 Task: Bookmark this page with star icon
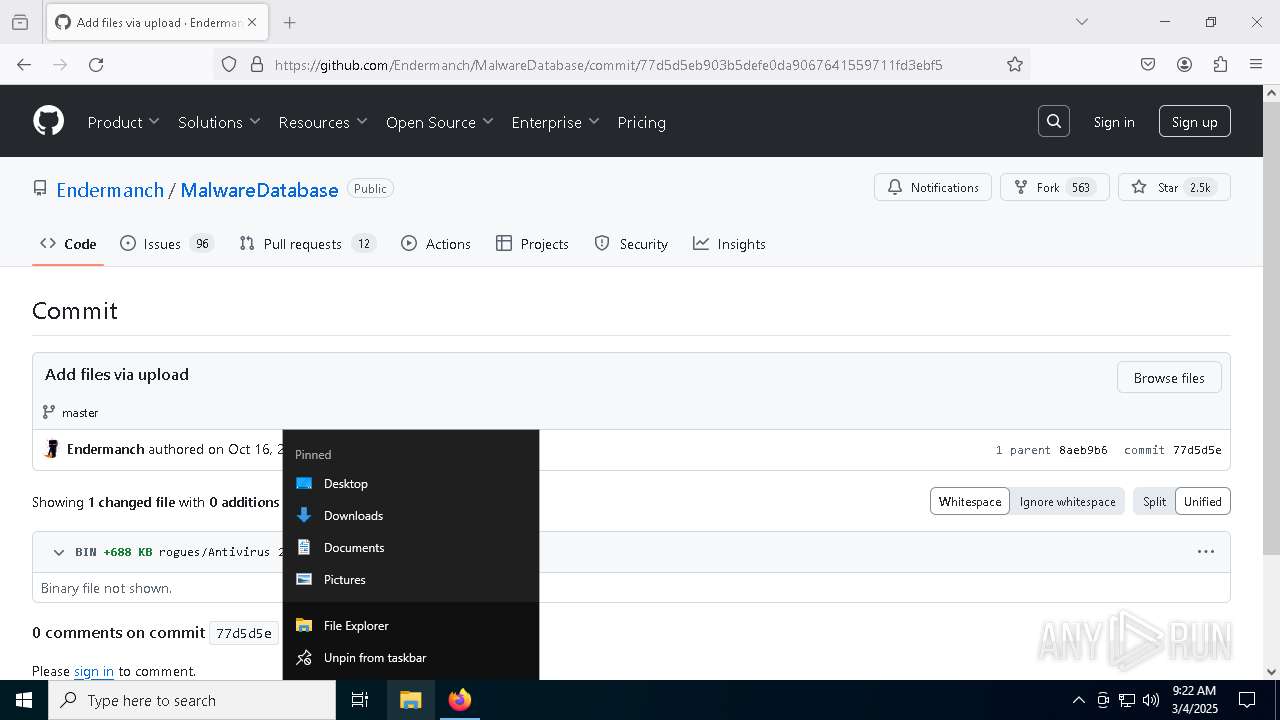(x=1015, y=64)
